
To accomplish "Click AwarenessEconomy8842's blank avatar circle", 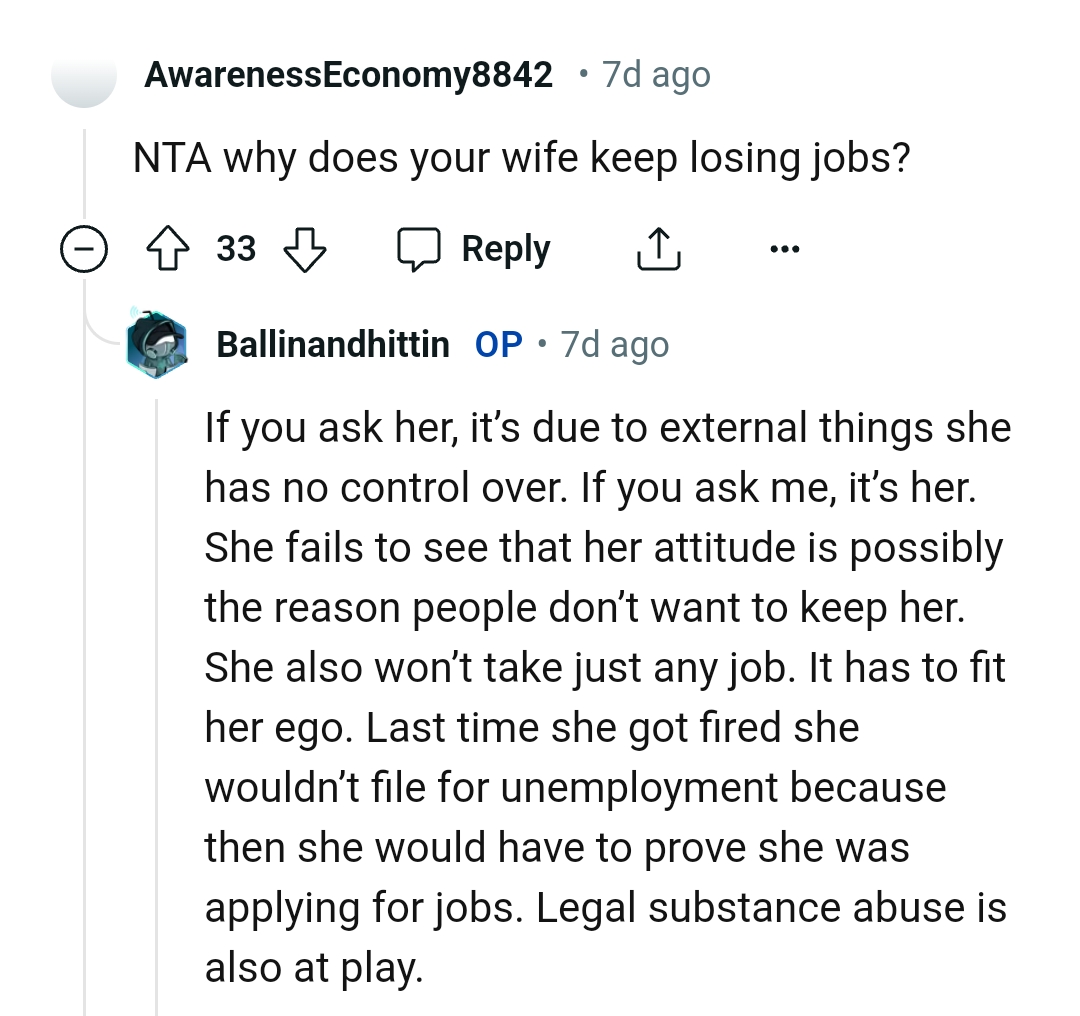I will tap(84, 78).
